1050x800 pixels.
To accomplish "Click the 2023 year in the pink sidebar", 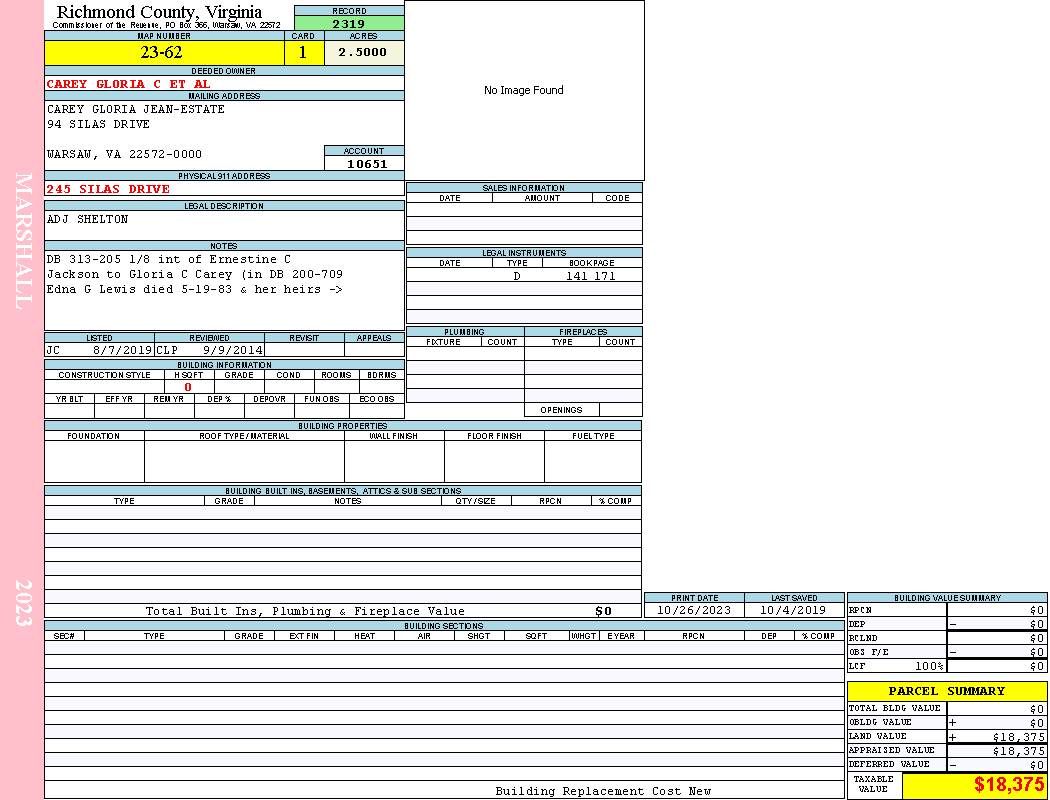I will coord(23,602).
